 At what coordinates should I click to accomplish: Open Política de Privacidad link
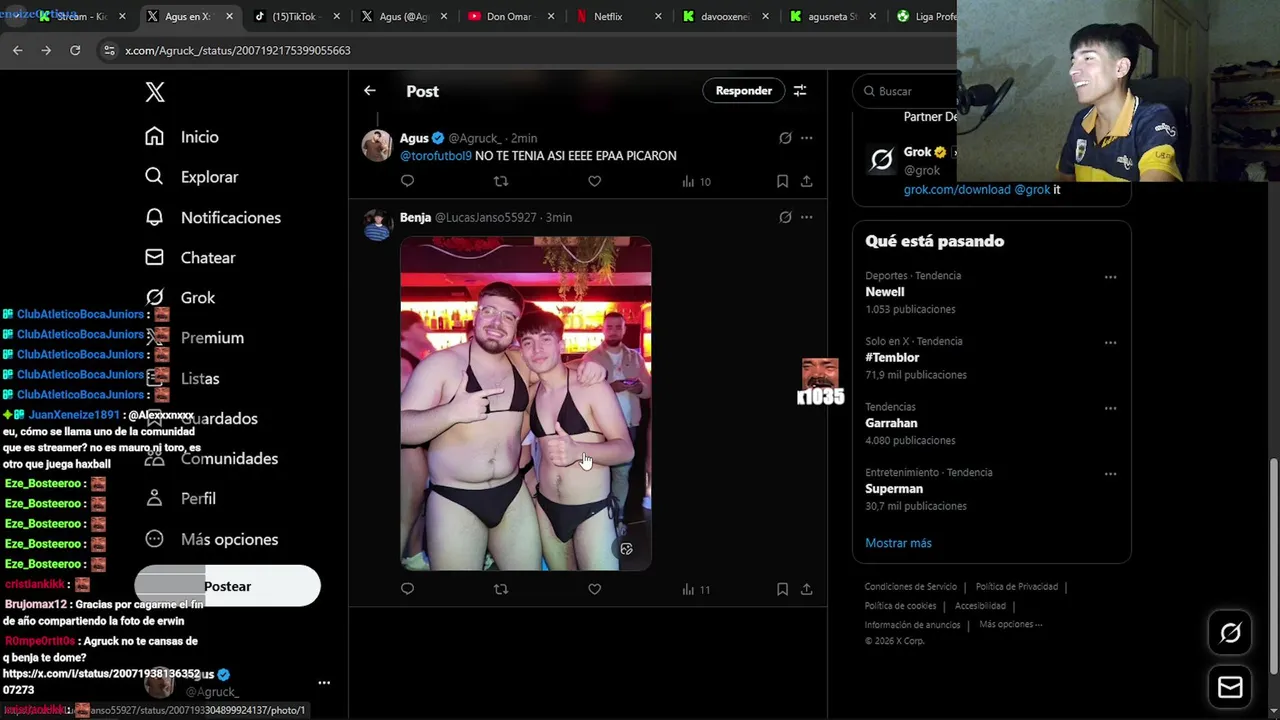pyautogui.click(x=1017, y=587)
